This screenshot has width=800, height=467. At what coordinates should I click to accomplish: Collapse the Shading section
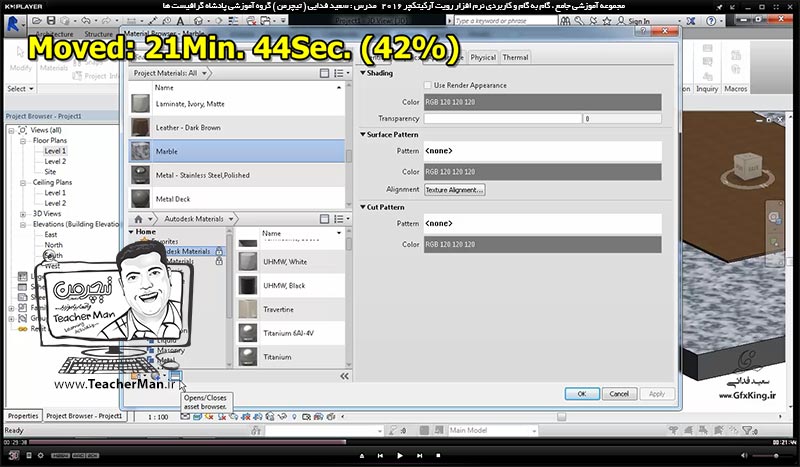pyautogui.click(x=363, y=73)
